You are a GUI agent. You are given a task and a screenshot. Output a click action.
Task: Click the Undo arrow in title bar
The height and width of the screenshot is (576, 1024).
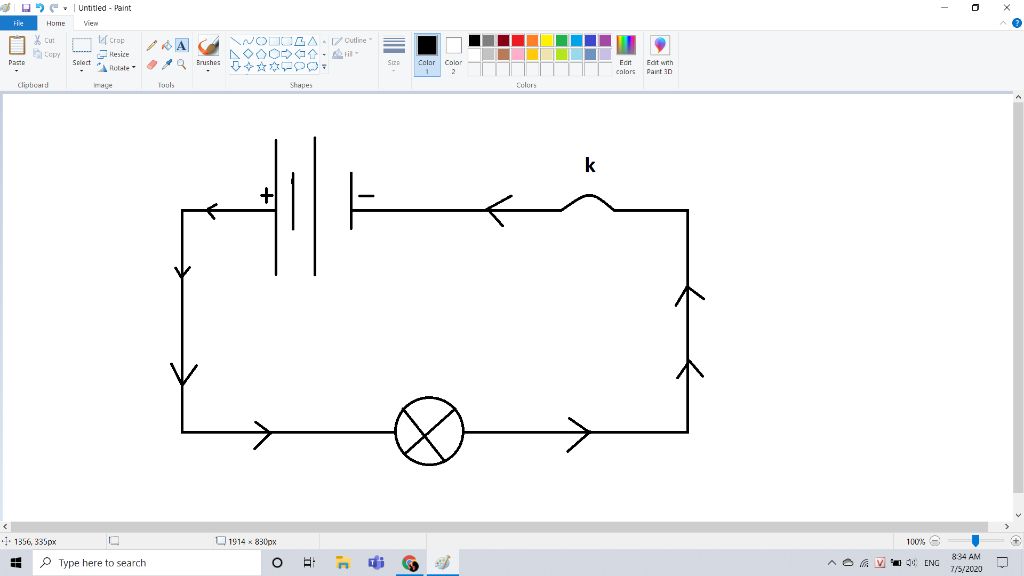click(x=39, y=8)
